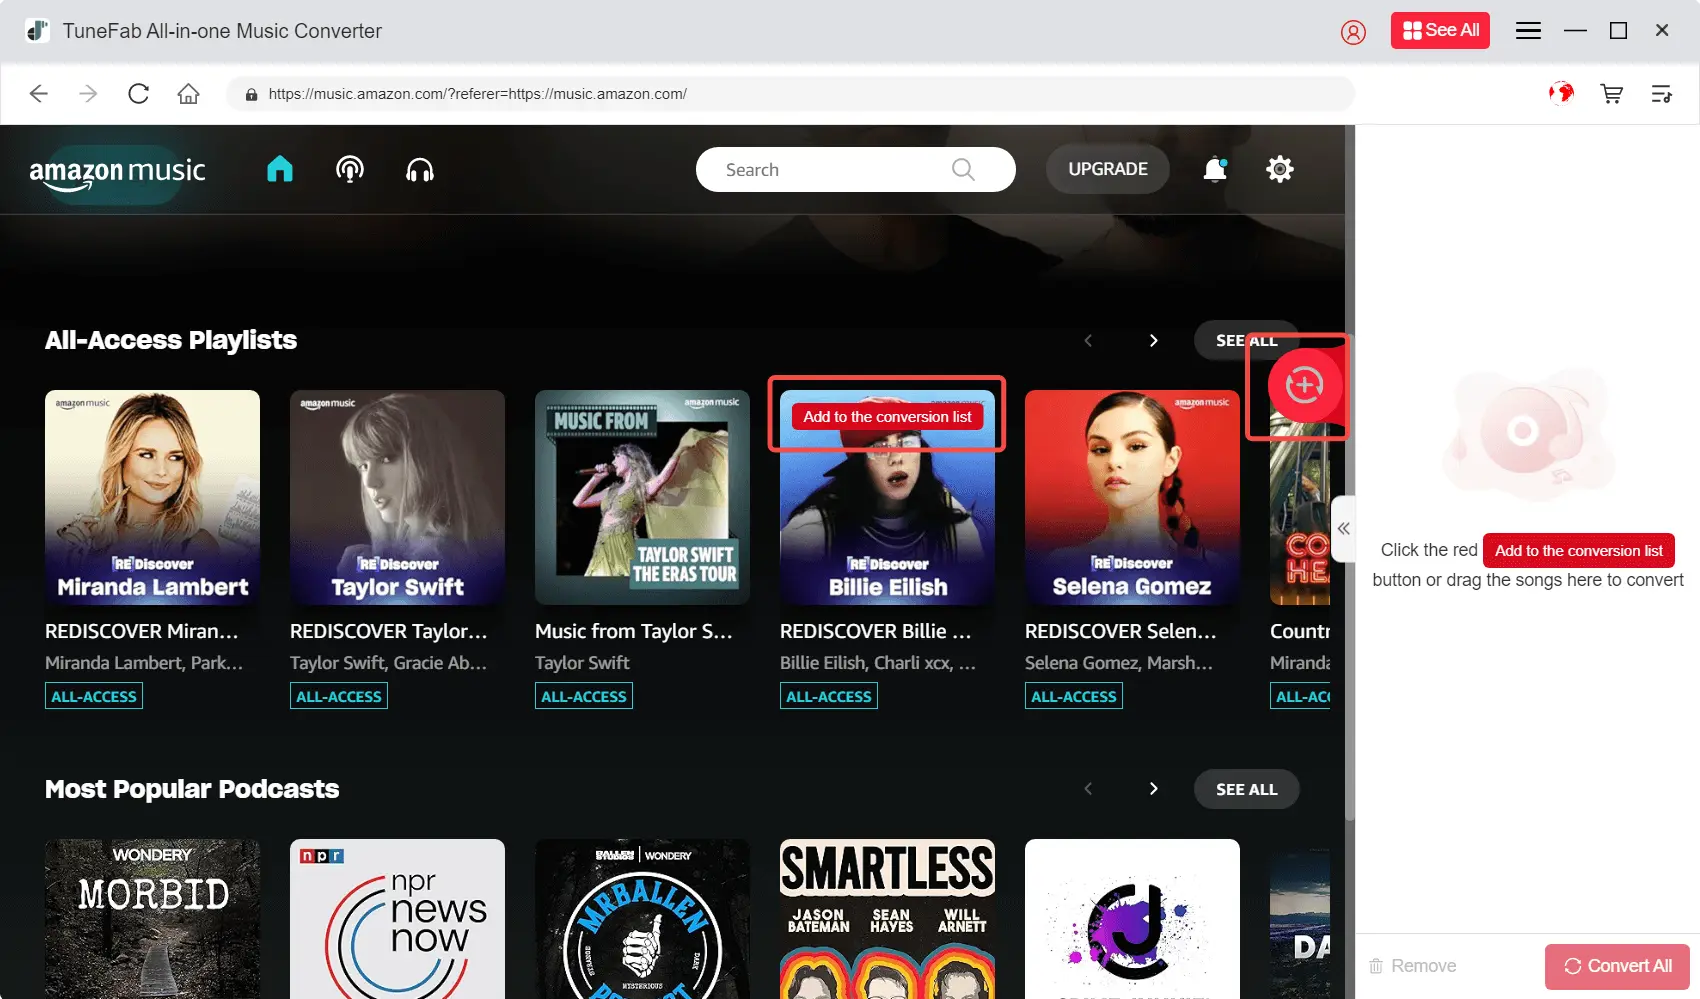The width and height of the screenshot is (1700, 999).
Task: Open the shopping cart icon
Action: coord(1611,94)
